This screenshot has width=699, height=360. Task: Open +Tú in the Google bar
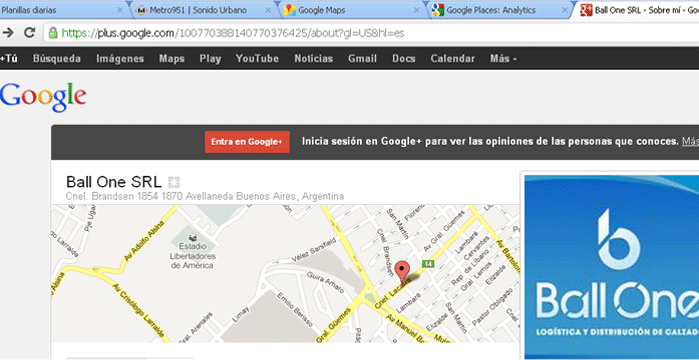(8, 59)
